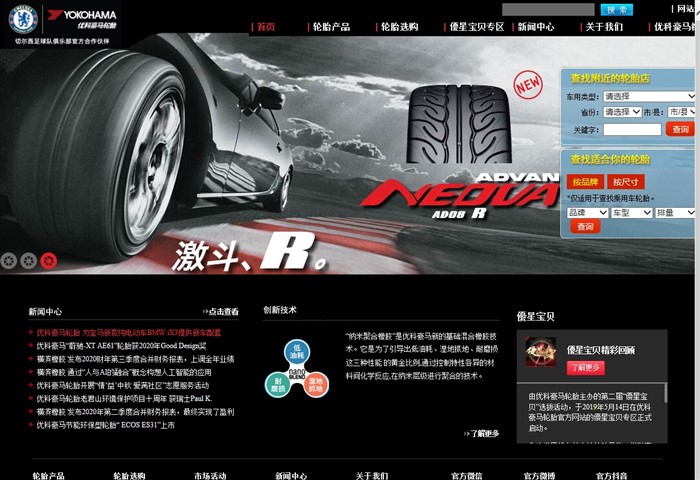
Task: Click footer 新闻中心 heading
Action: [291, 476]
